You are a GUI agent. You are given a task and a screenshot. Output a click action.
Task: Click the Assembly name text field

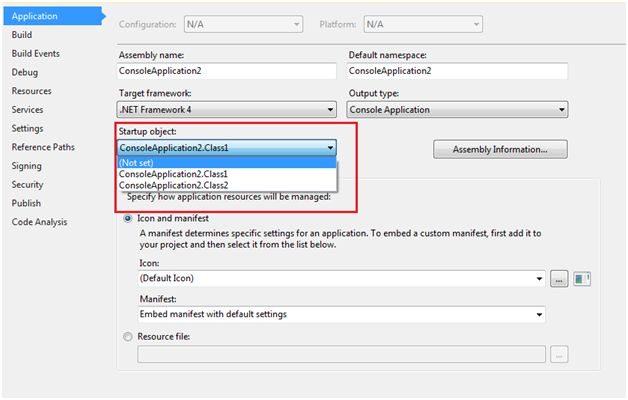coord(227,72)
